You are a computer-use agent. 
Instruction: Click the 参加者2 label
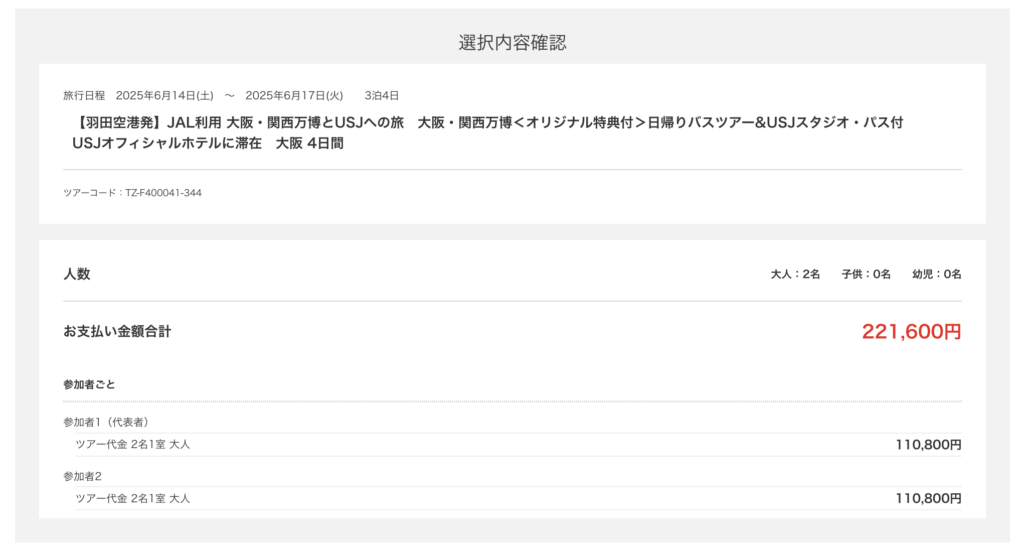[x=83, y=476]
